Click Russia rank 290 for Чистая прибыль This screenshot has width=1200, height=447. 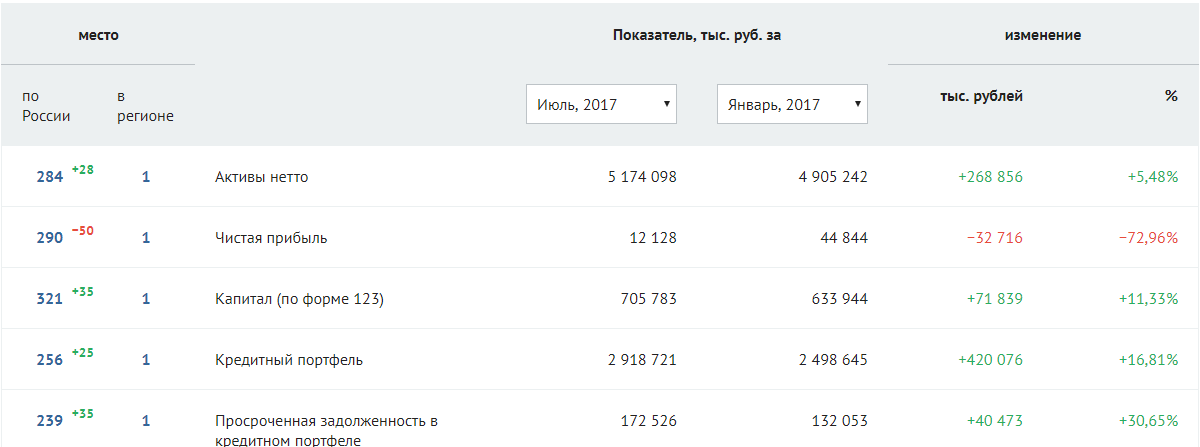pyautogui.click(x=50, y=238)
